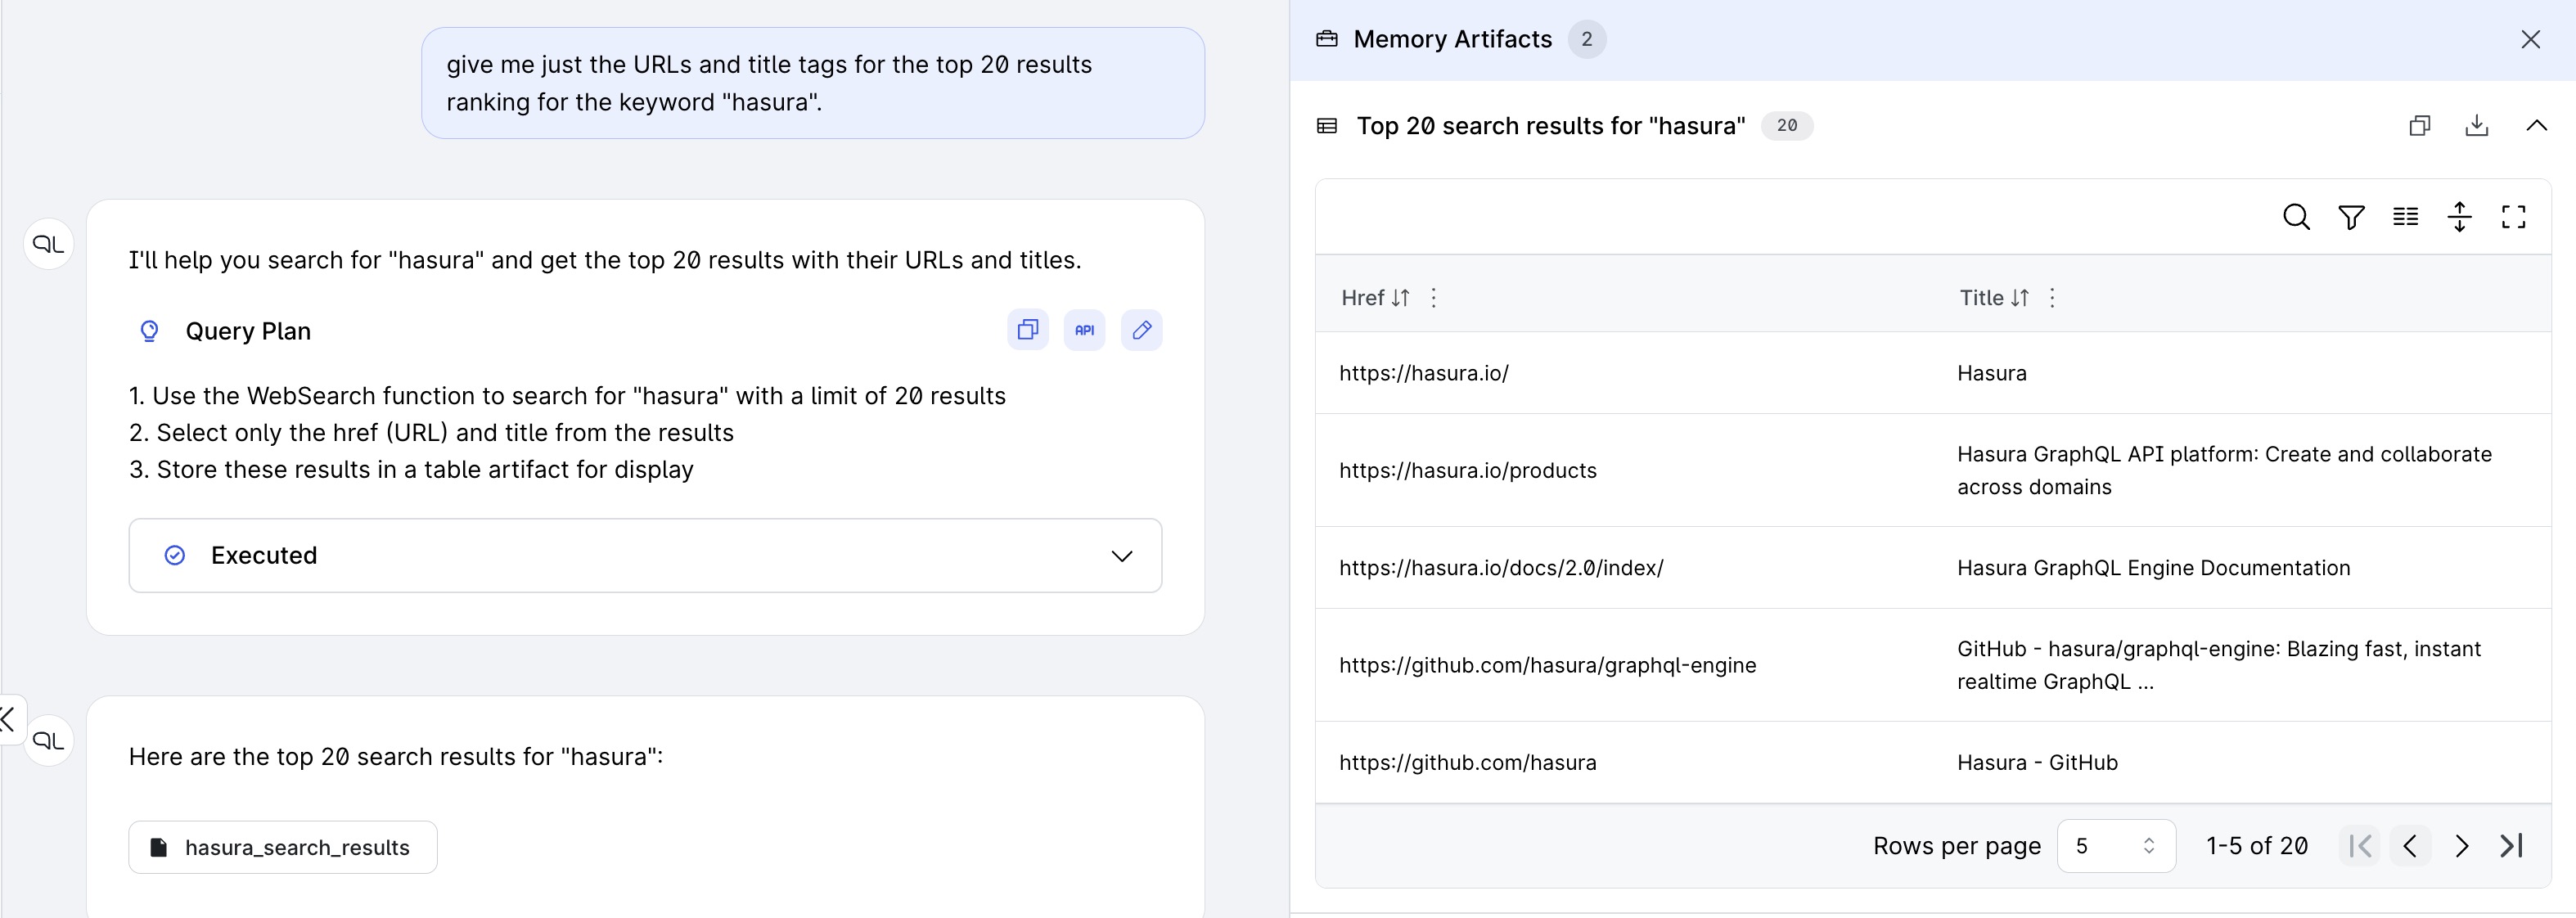The width and height of the screenshot is (2576, 918).
Task: Open search within the results table
Action: [x=2296, y=217]
